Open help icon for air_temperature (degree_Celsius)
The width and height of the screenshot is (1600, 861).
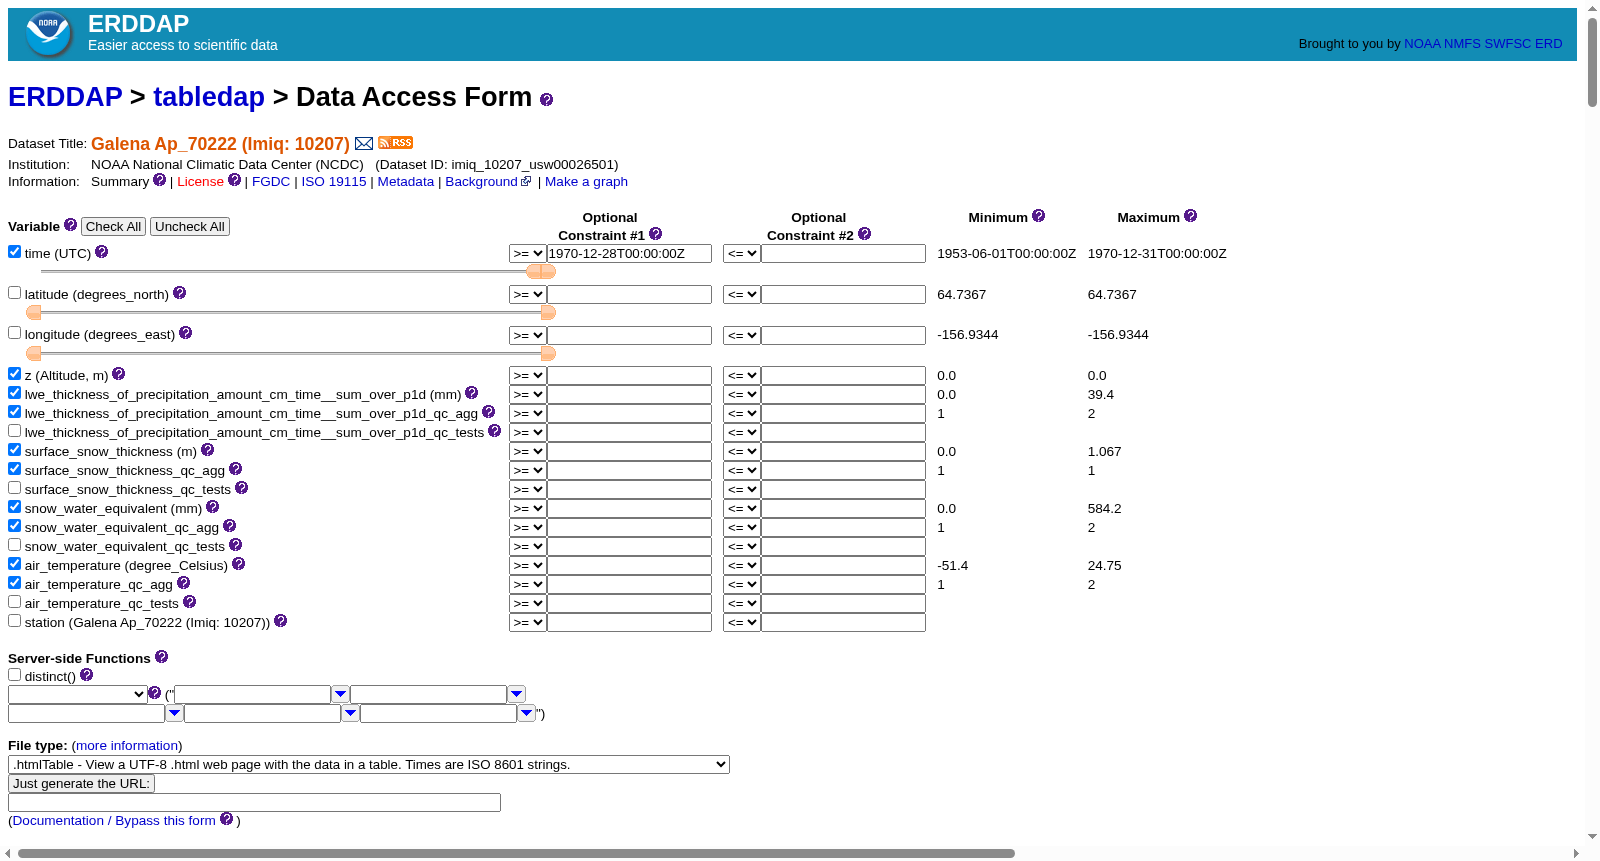(238, 564)
